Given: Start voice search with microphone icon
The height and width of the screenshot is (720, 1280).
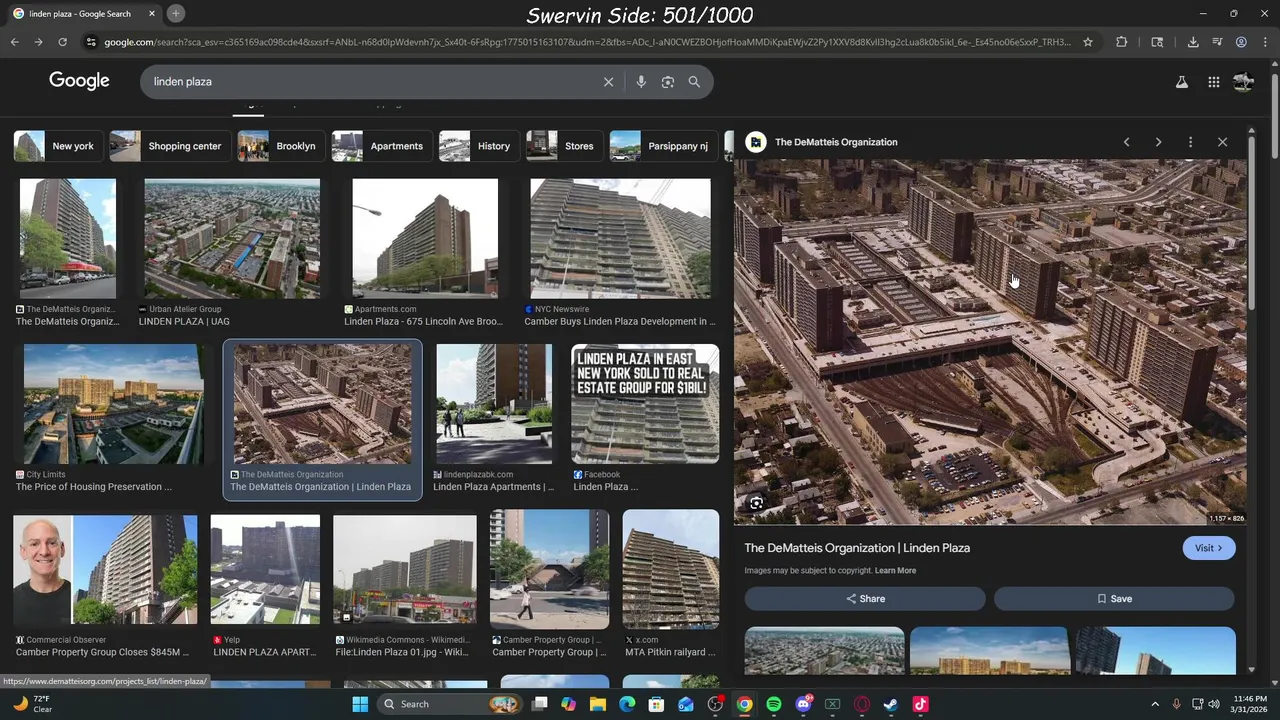Looking at the screenshot, I should click(641, 82).
